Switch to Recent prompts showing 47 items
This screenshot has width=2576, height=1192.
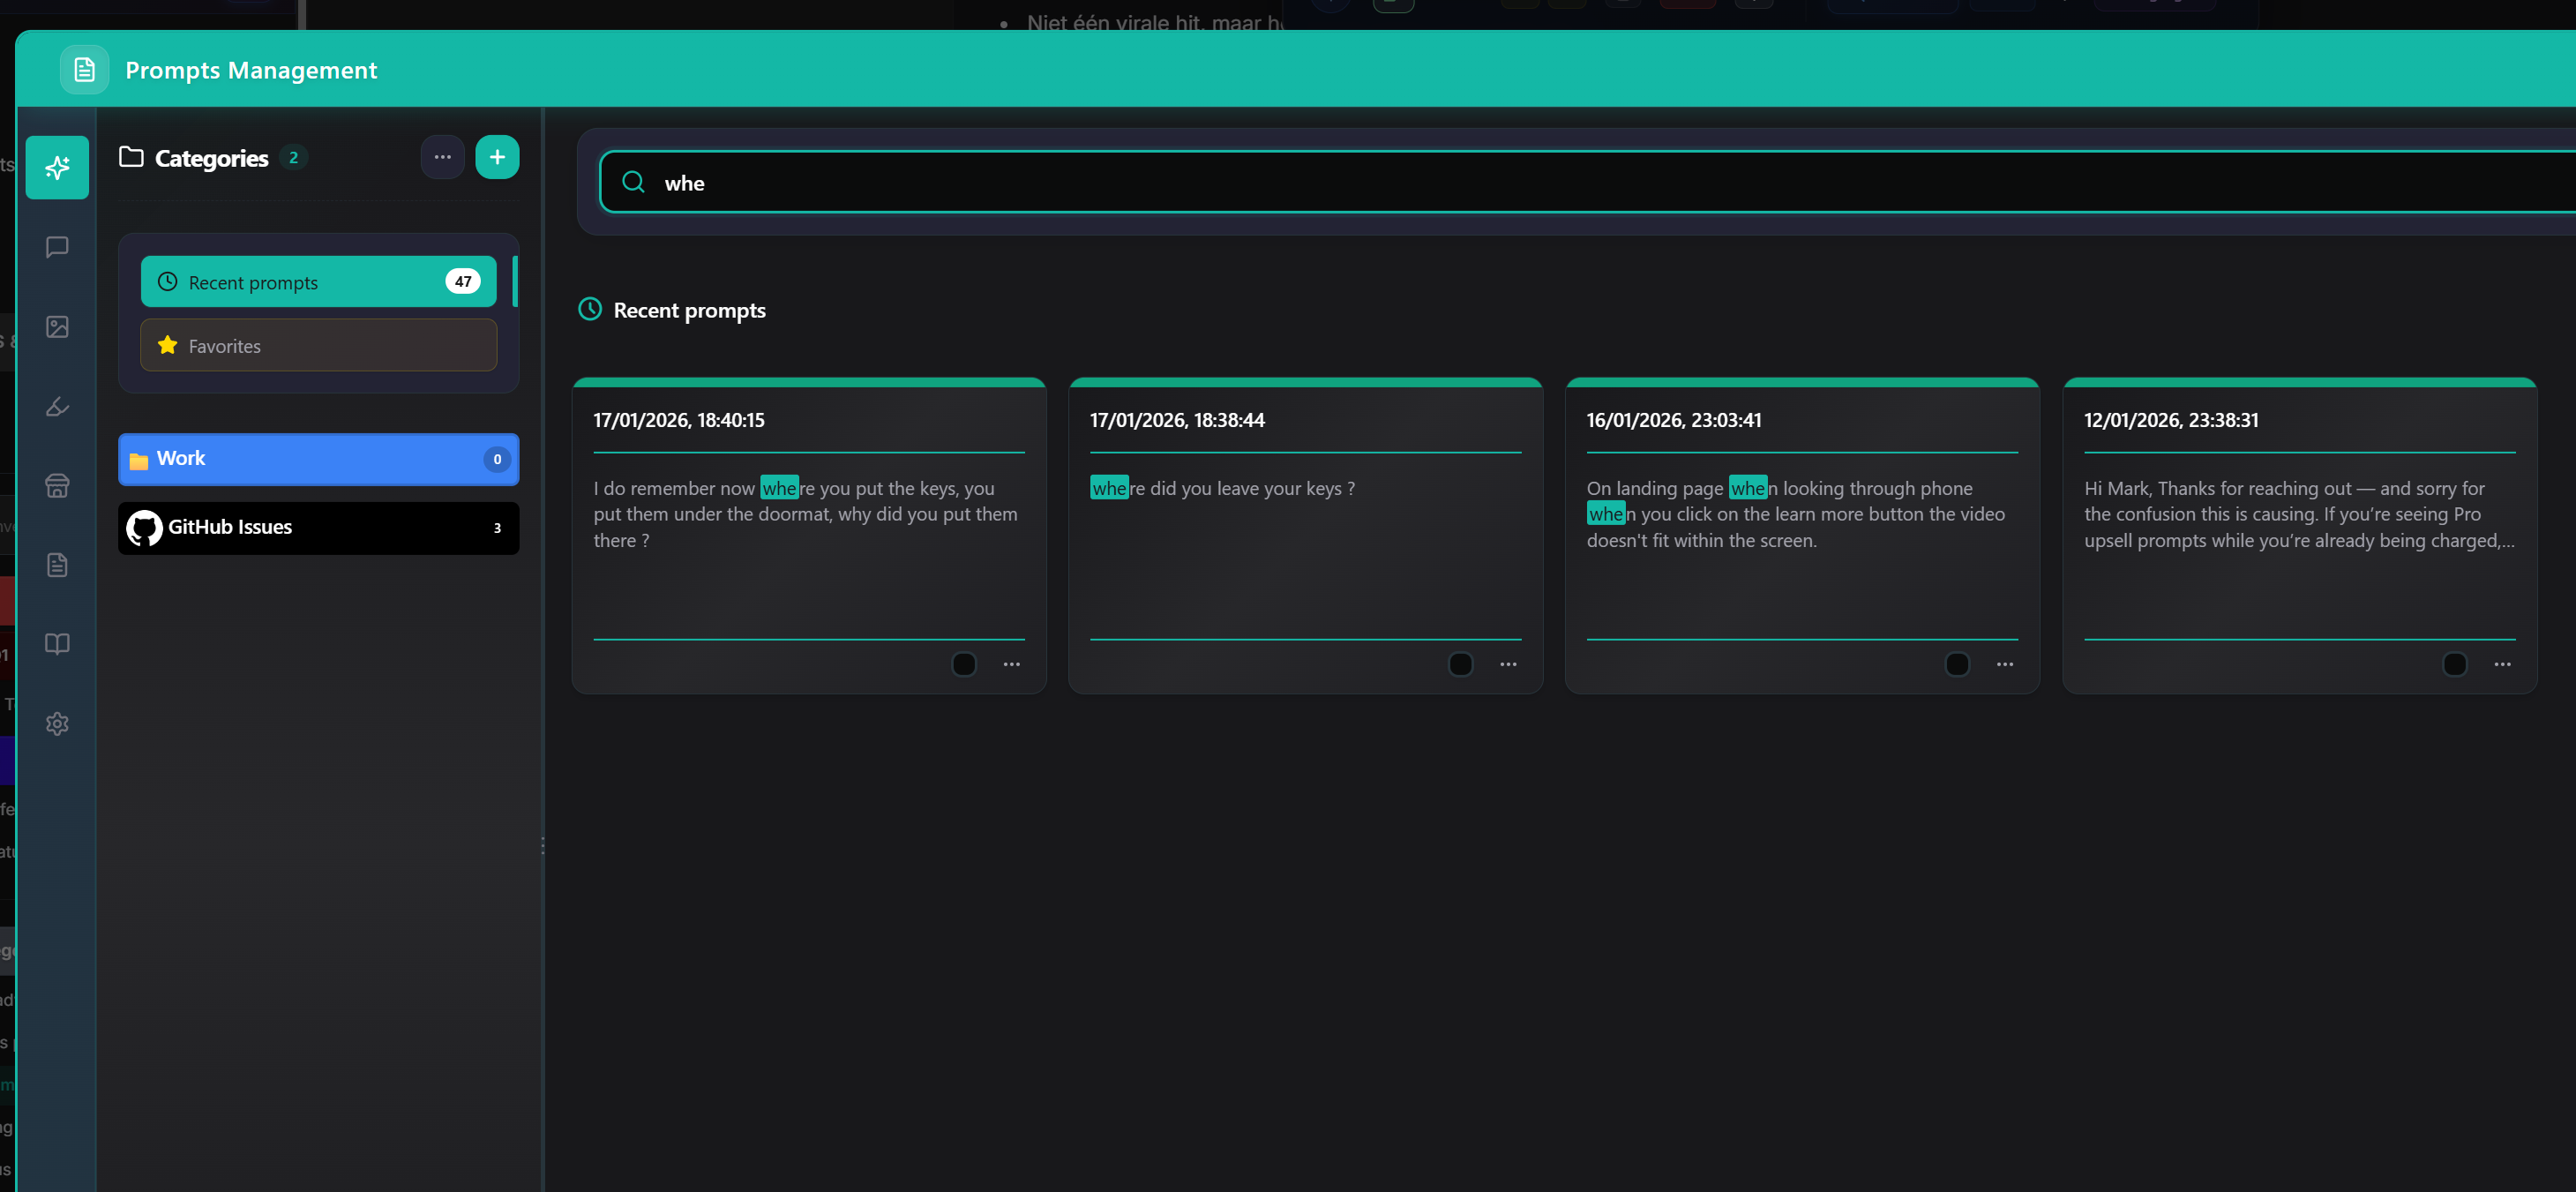[x=318, y=282]
